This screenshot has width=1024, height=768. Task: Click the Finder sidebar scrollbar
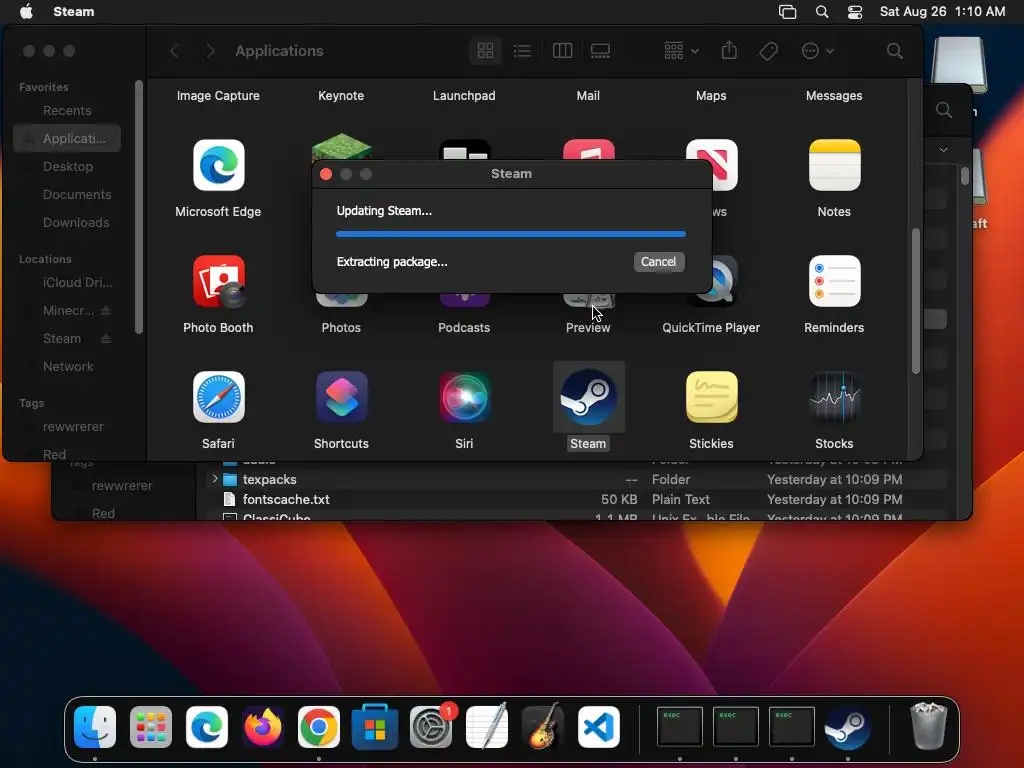click(138, 207)
